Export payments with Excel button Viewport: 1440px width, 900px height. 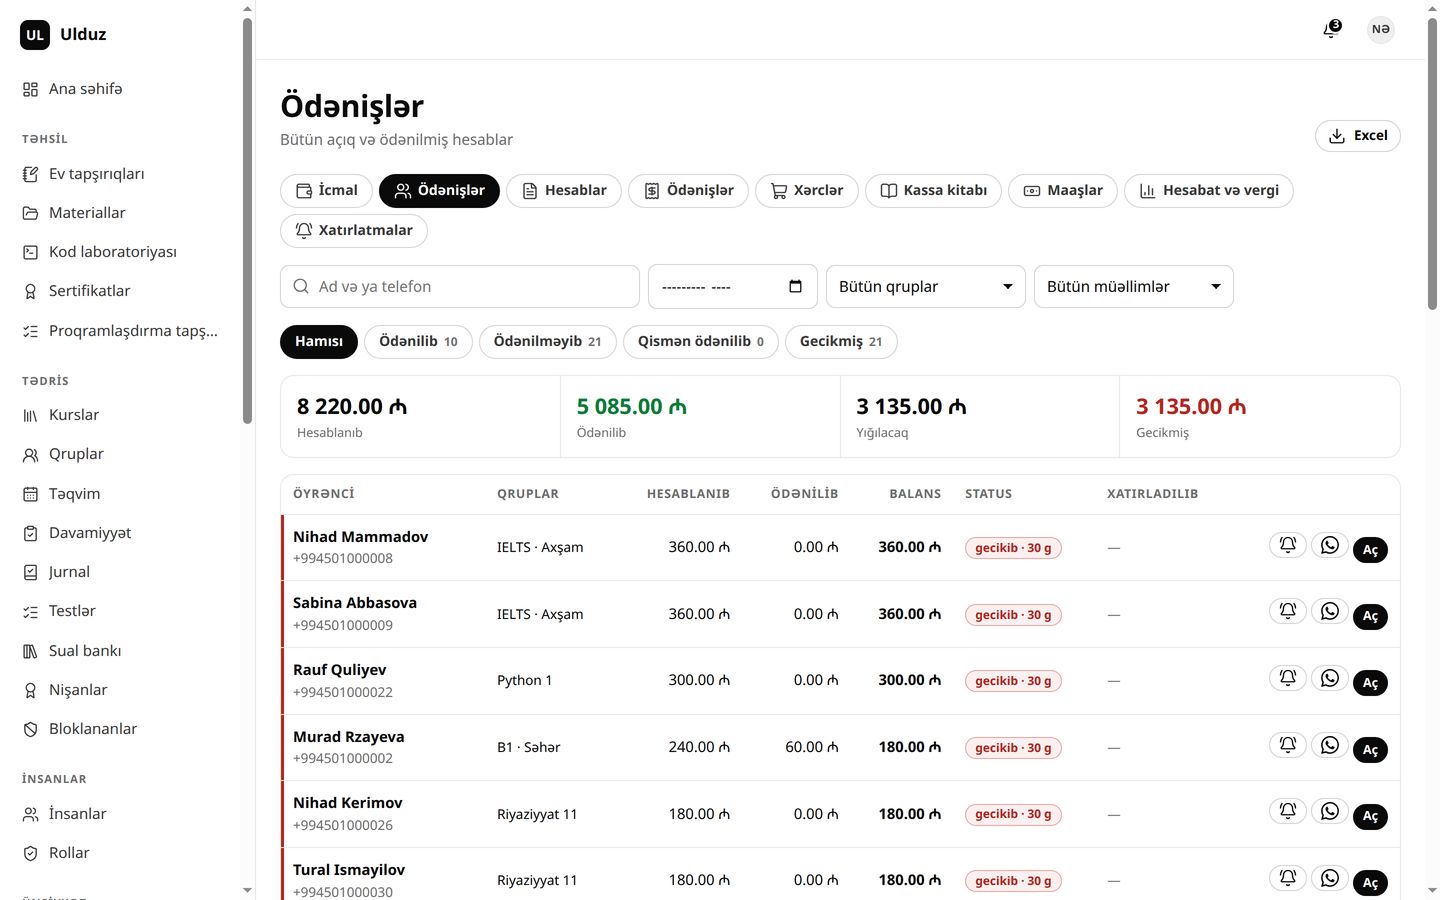click(1358, 136)
